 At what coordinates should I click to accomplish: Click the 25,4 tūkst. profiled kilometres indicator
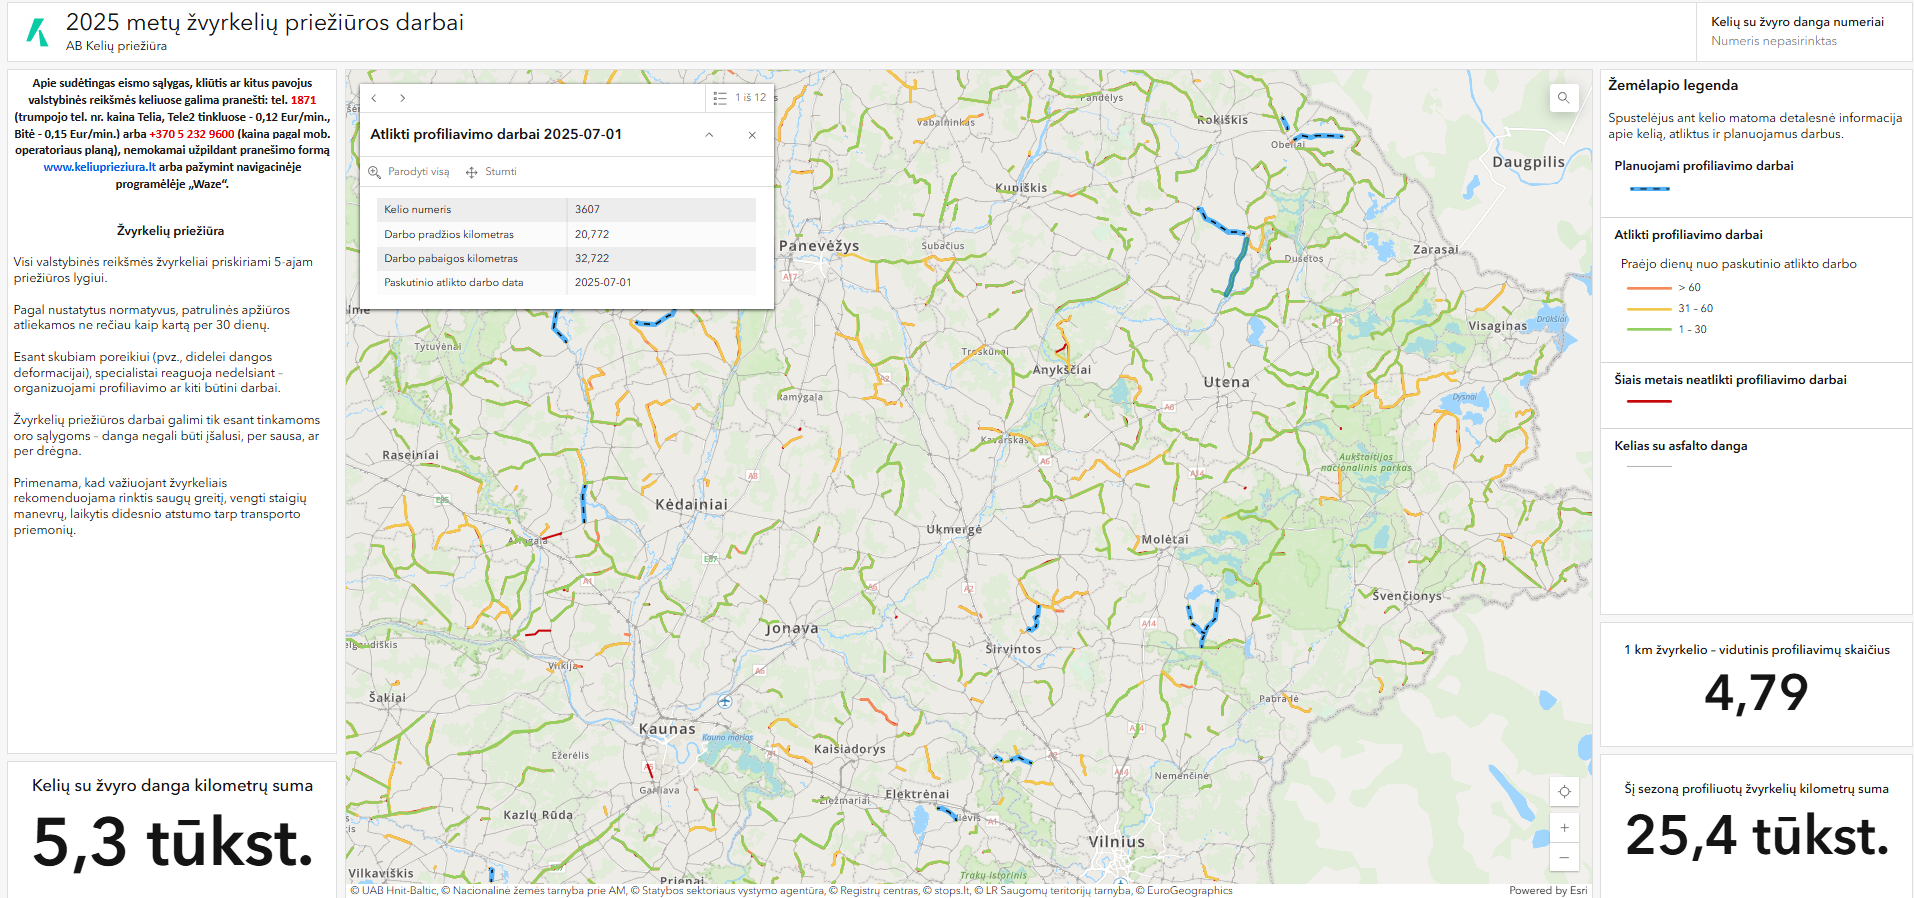(1757, 835)
